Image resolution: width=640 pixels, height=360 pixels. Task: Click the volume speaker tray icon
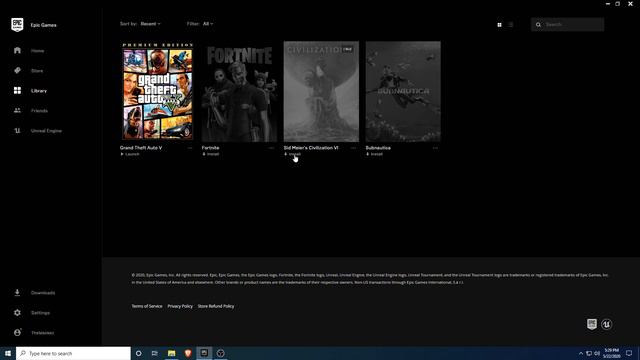[597, 353]
